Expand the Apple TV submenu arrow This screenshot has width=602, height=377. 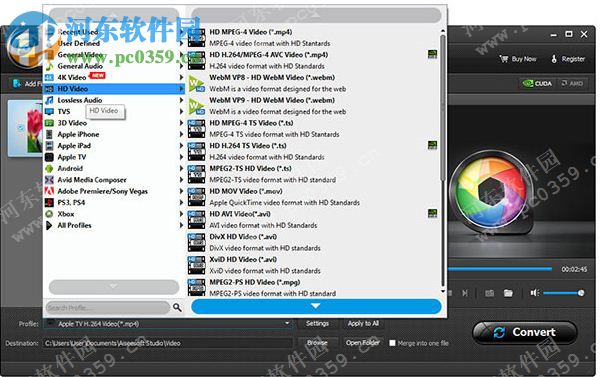pyautogui.click(x=181, y=157)
